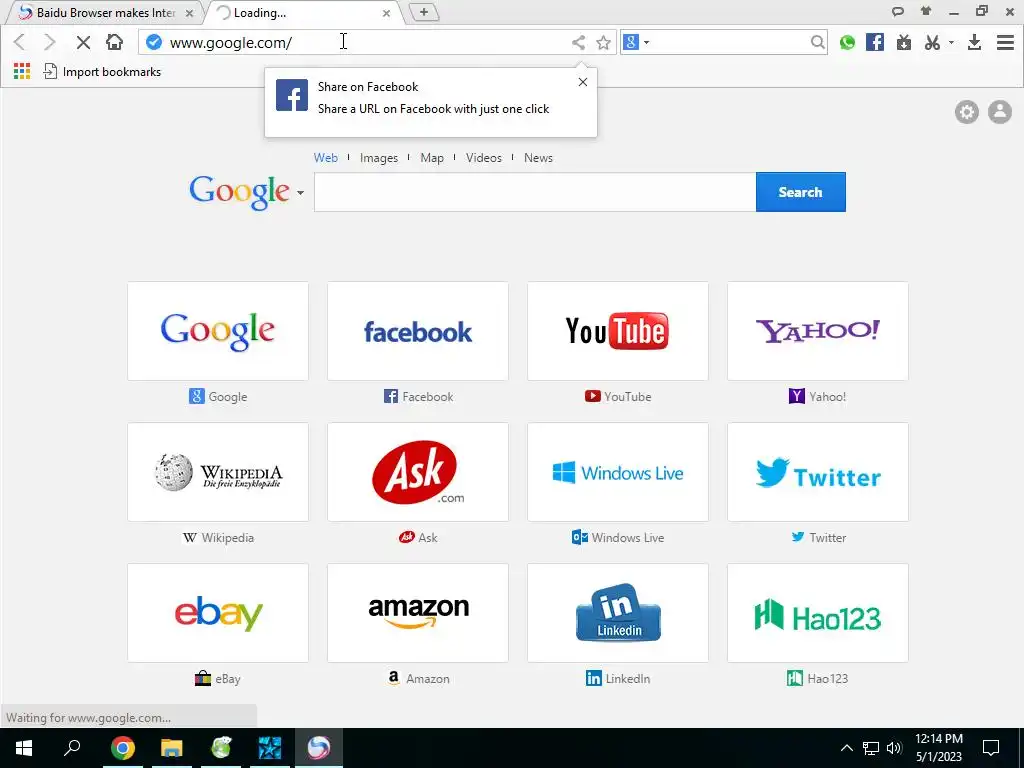Open the Ask.com speed dial tile
The width and height of the screenshot is (1024, 768).
(x=418, y=472)
